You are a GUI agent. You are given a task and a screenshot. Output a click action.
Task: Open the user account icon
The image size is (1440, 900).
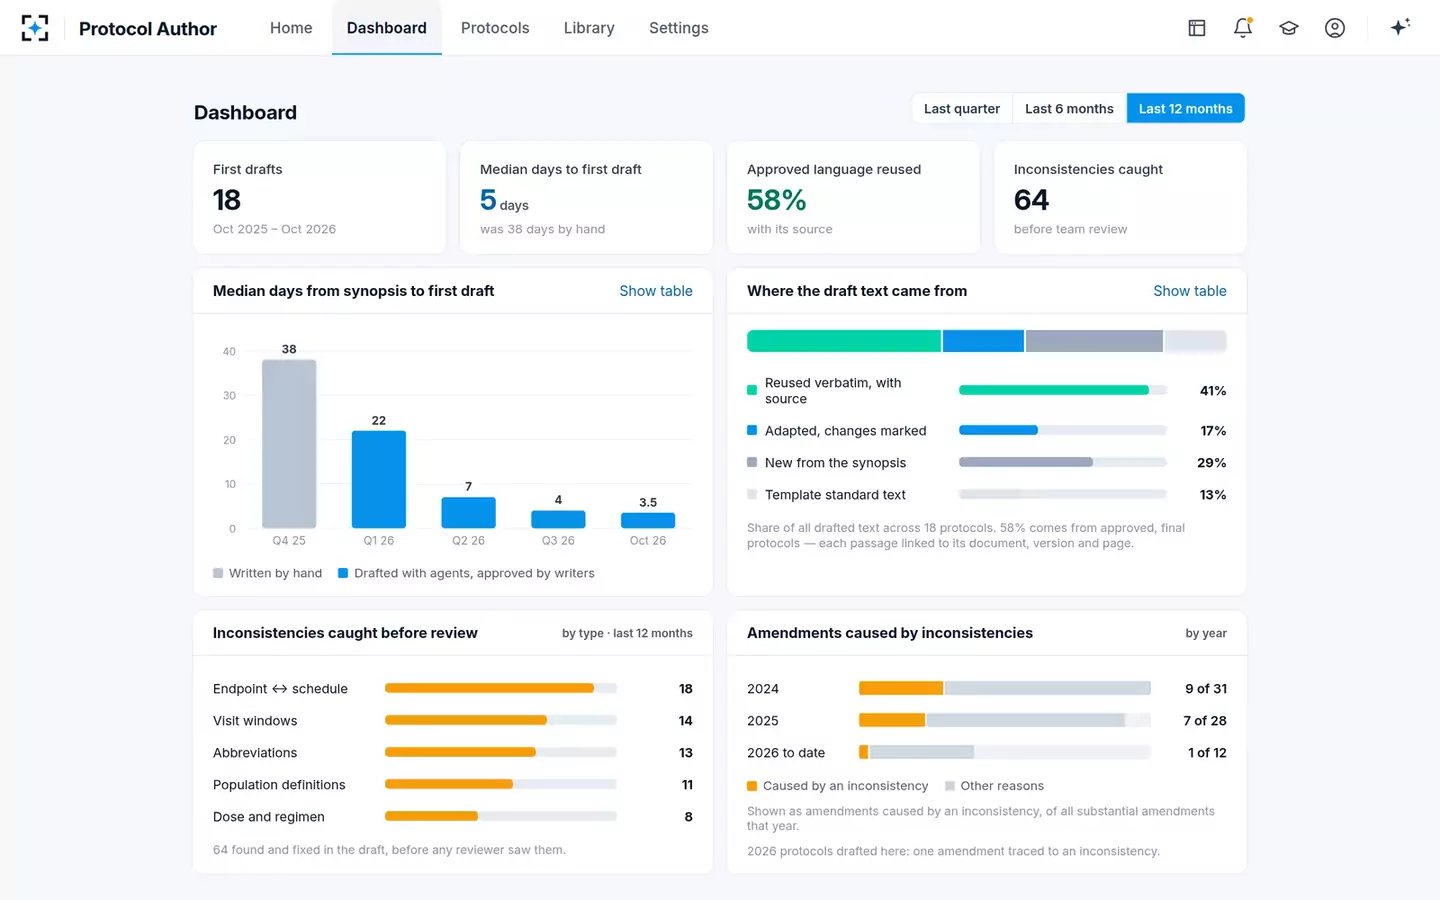1335,28
